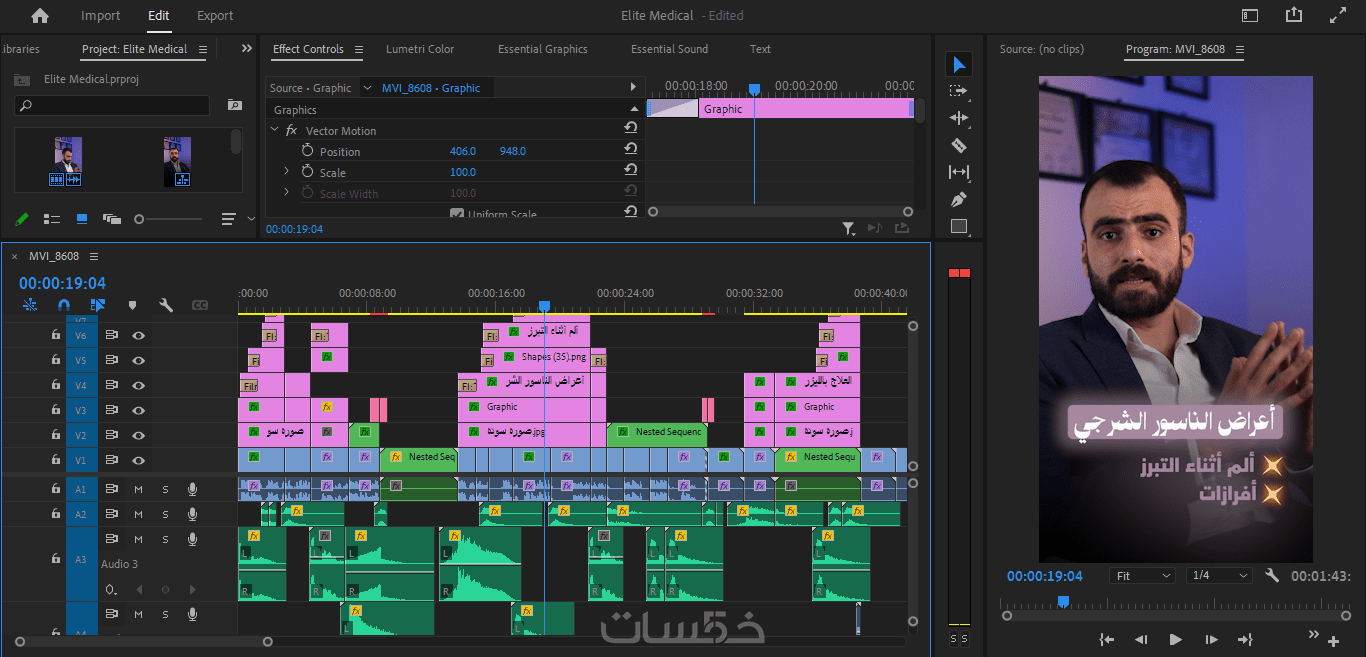Open MVI_8608 timeline panel menu
The image size is (1366, 657).
[x=94, y=256]
